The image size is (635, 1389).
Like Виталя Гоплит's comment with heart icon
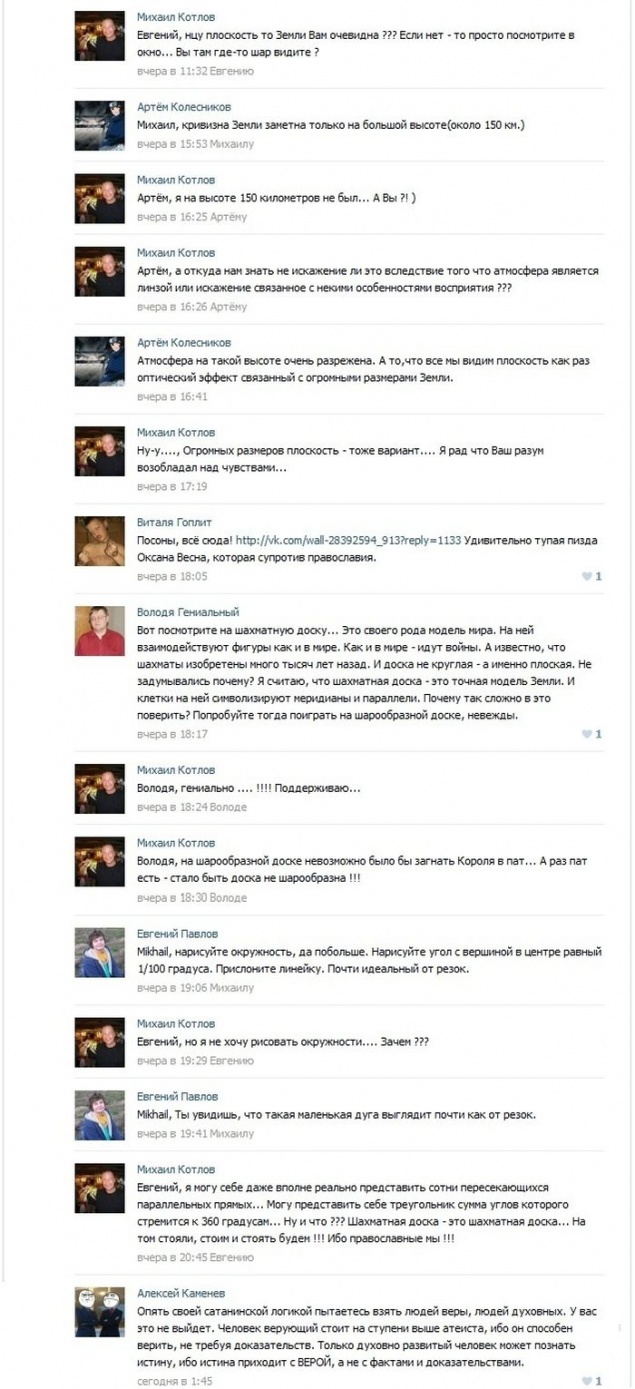click(592, 576)
